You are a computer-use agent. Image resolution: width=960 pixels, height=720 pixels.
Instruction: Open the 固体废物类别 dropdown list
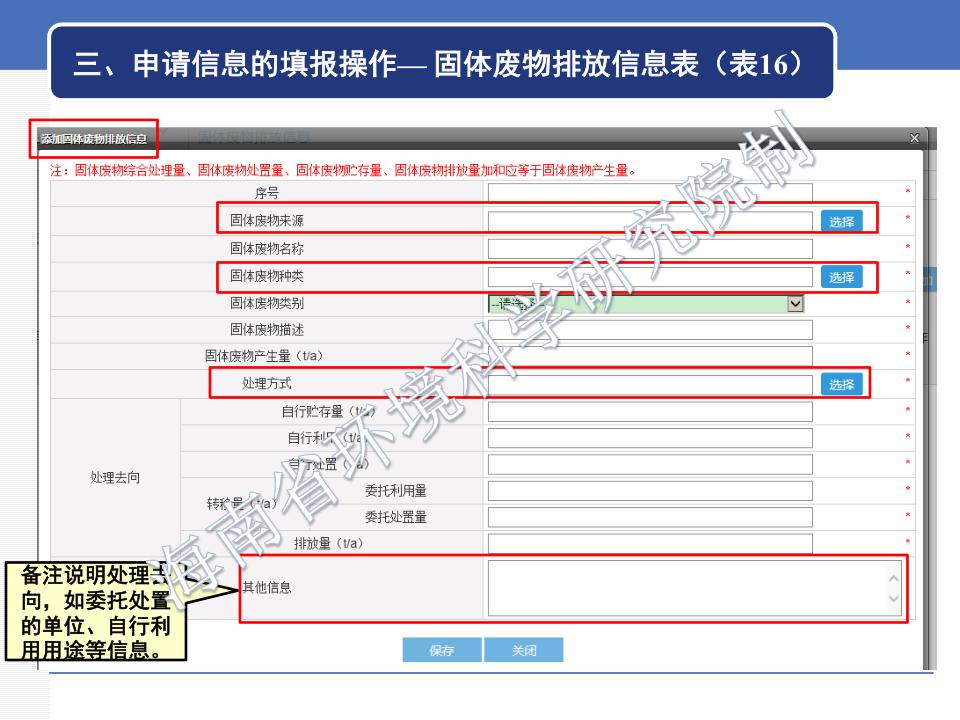[x=646, y=304]
